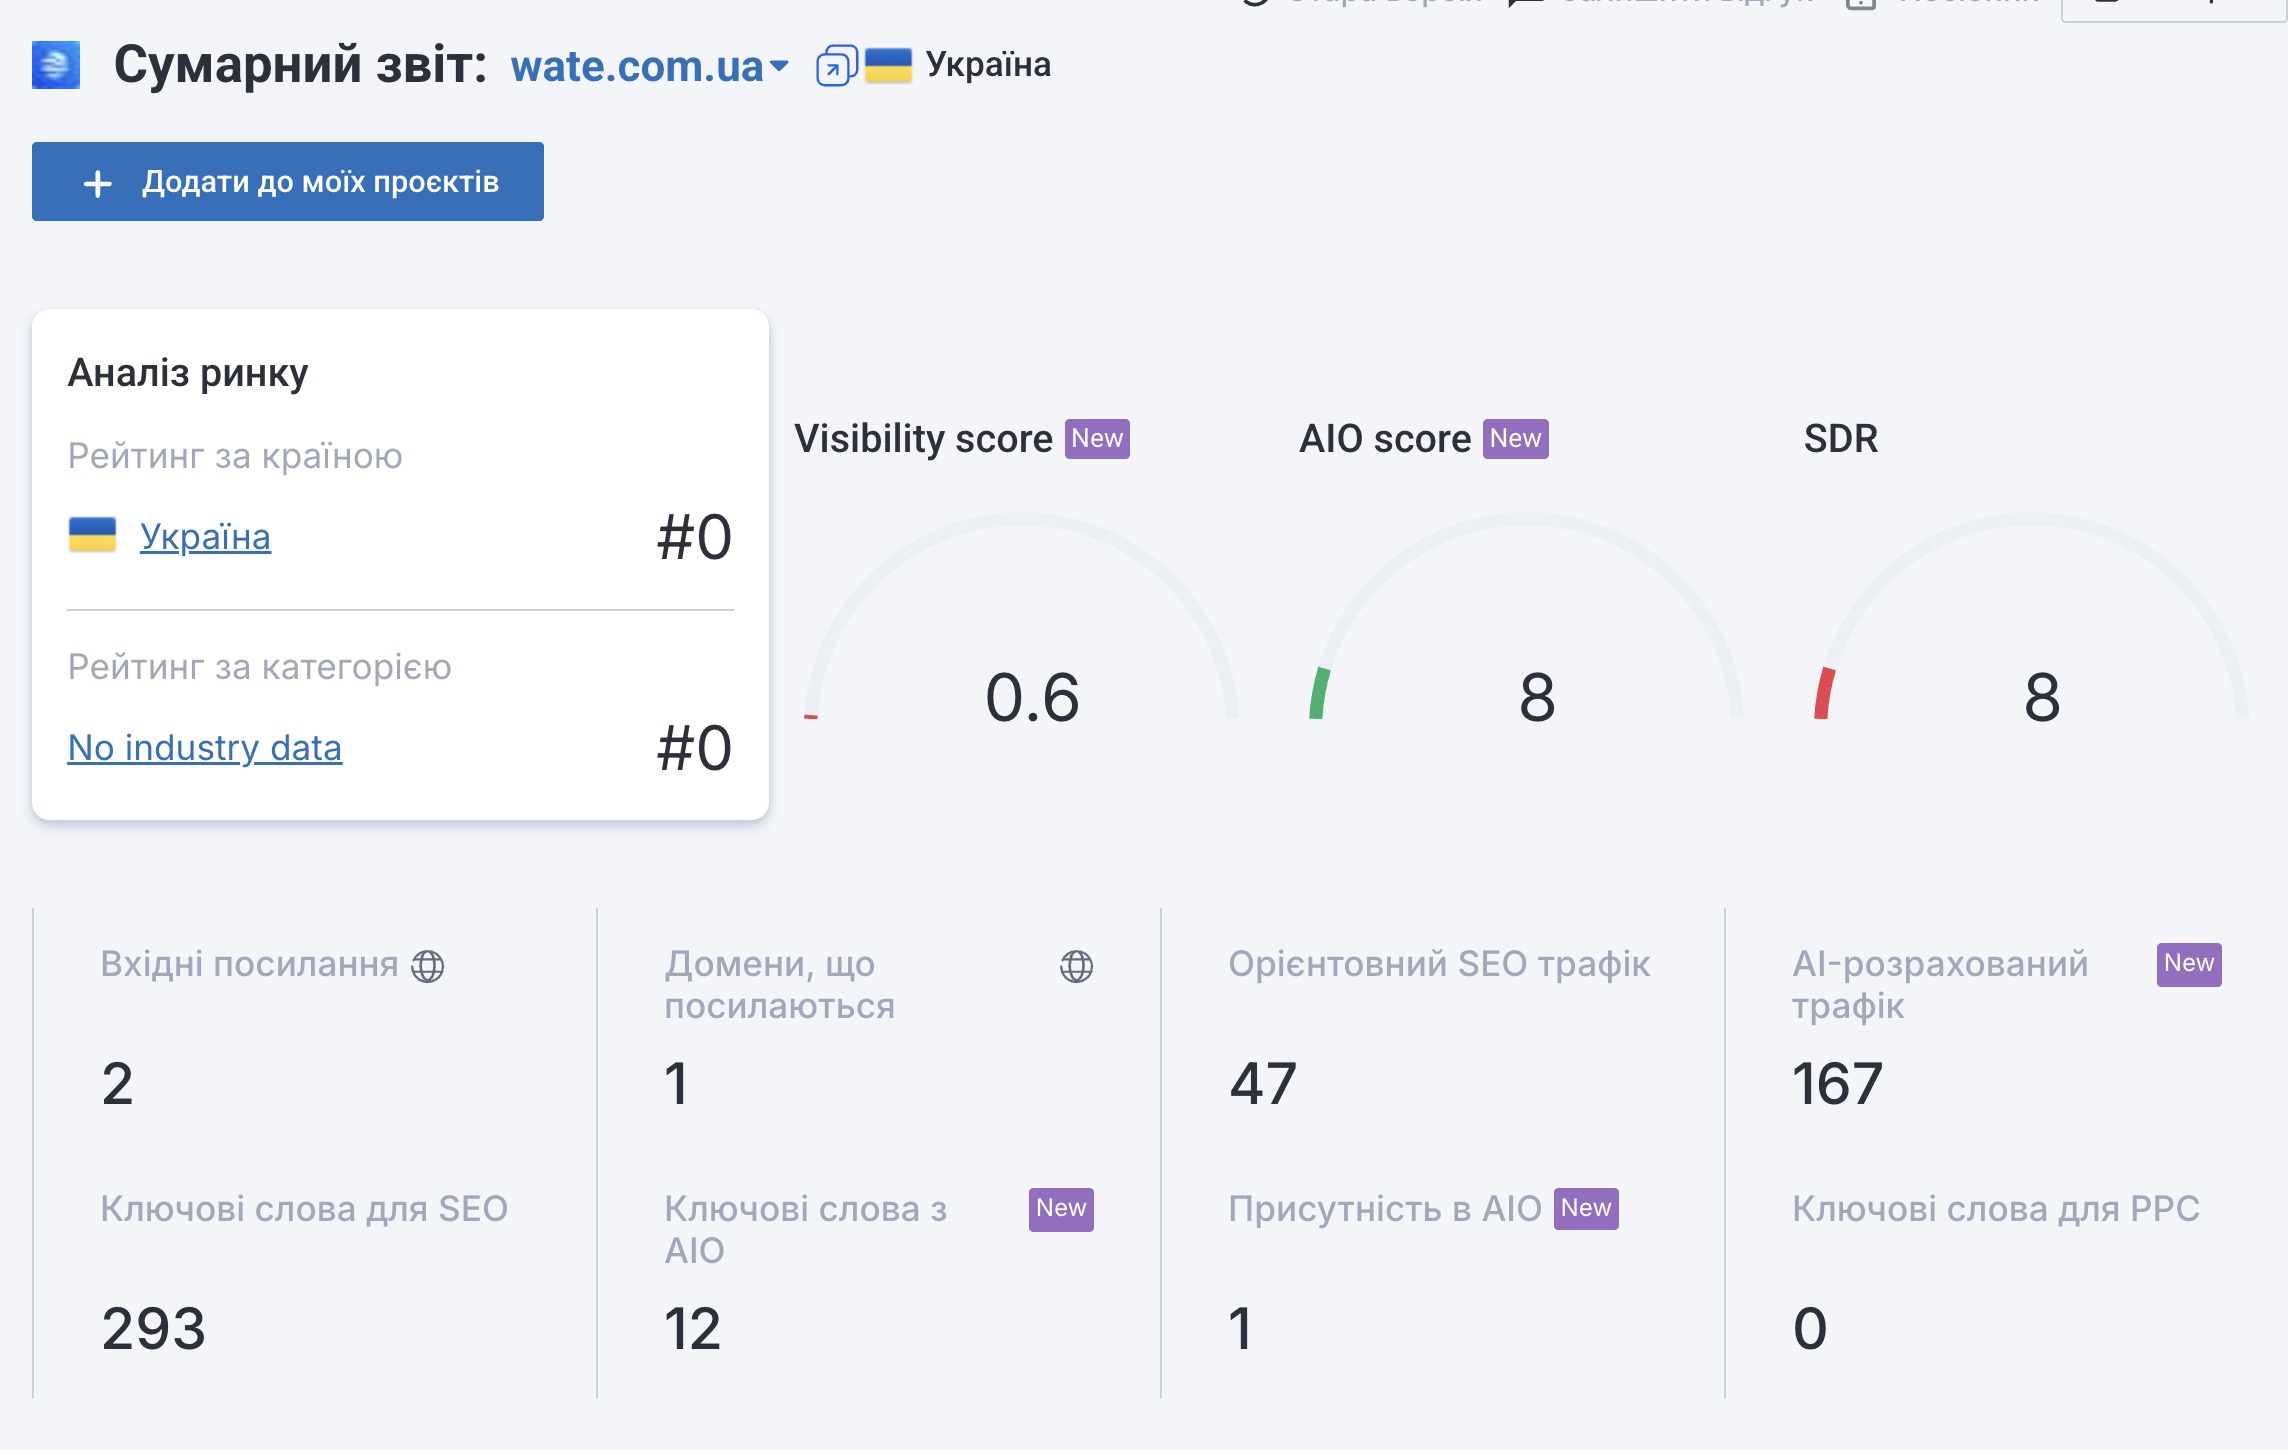Click the globe icon beside Домени, що посилаються
This screenshot has height=1450, width=2288.
tap(1076, 966)
